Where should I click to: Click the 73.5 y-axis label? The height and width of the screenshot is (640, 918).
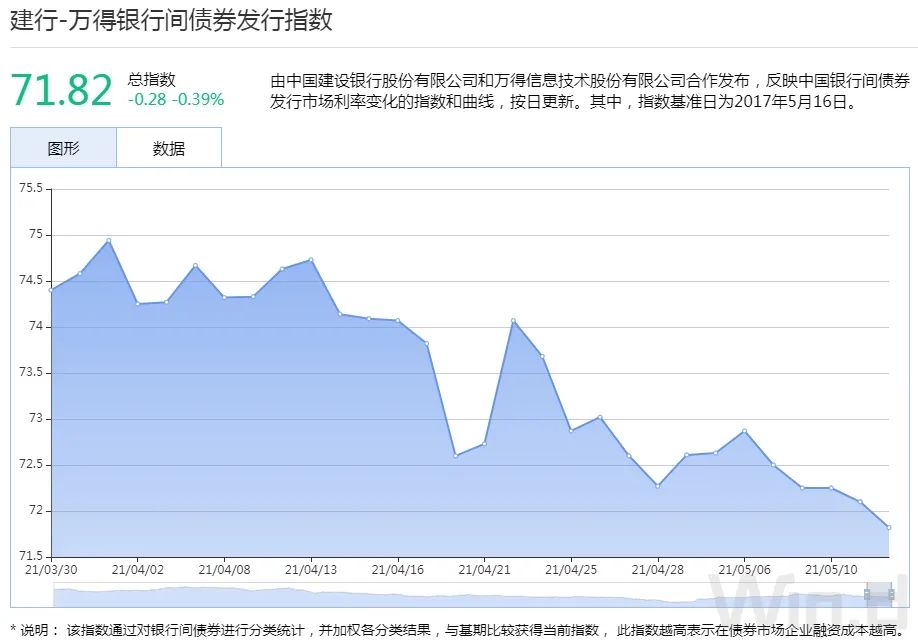point(31,372)
